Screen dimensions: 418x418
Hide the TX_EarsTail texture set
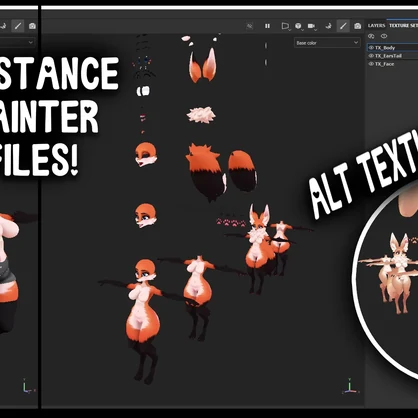371,56
